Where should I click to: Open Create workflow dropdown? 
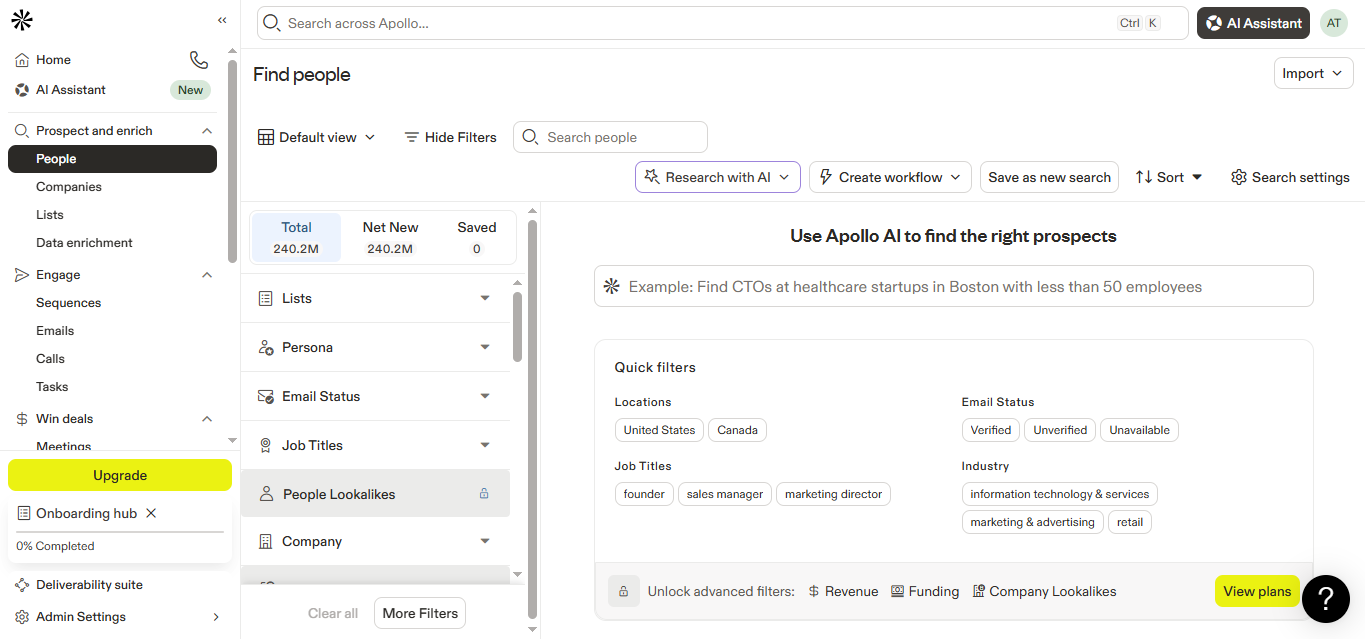890,177
